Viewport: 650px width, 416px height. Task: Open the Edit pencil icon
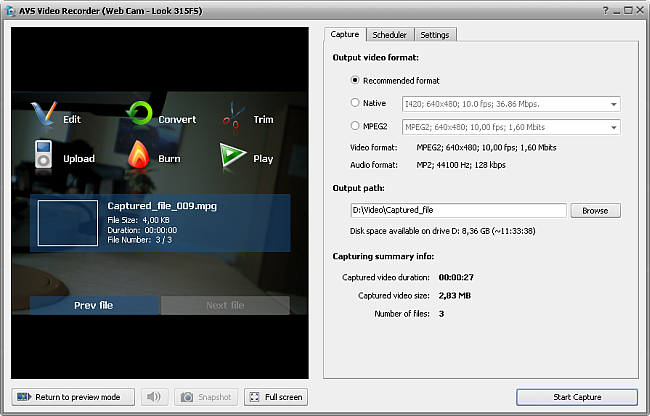44,114
